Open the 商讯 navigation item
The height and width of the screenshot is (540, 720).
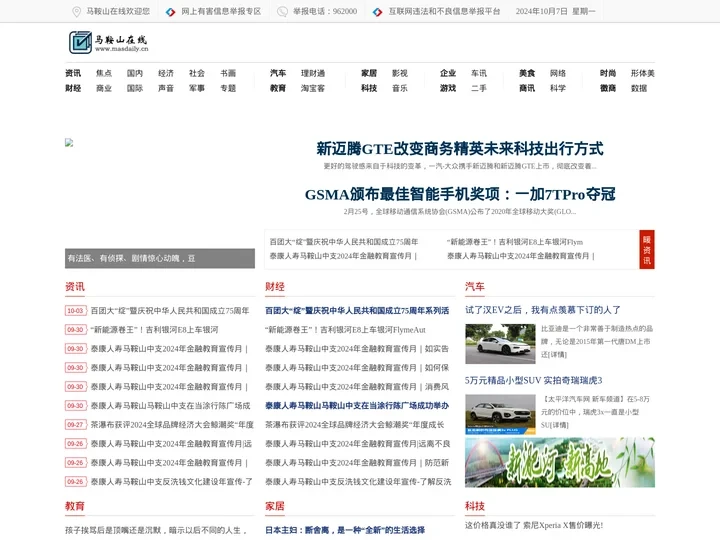527,88
